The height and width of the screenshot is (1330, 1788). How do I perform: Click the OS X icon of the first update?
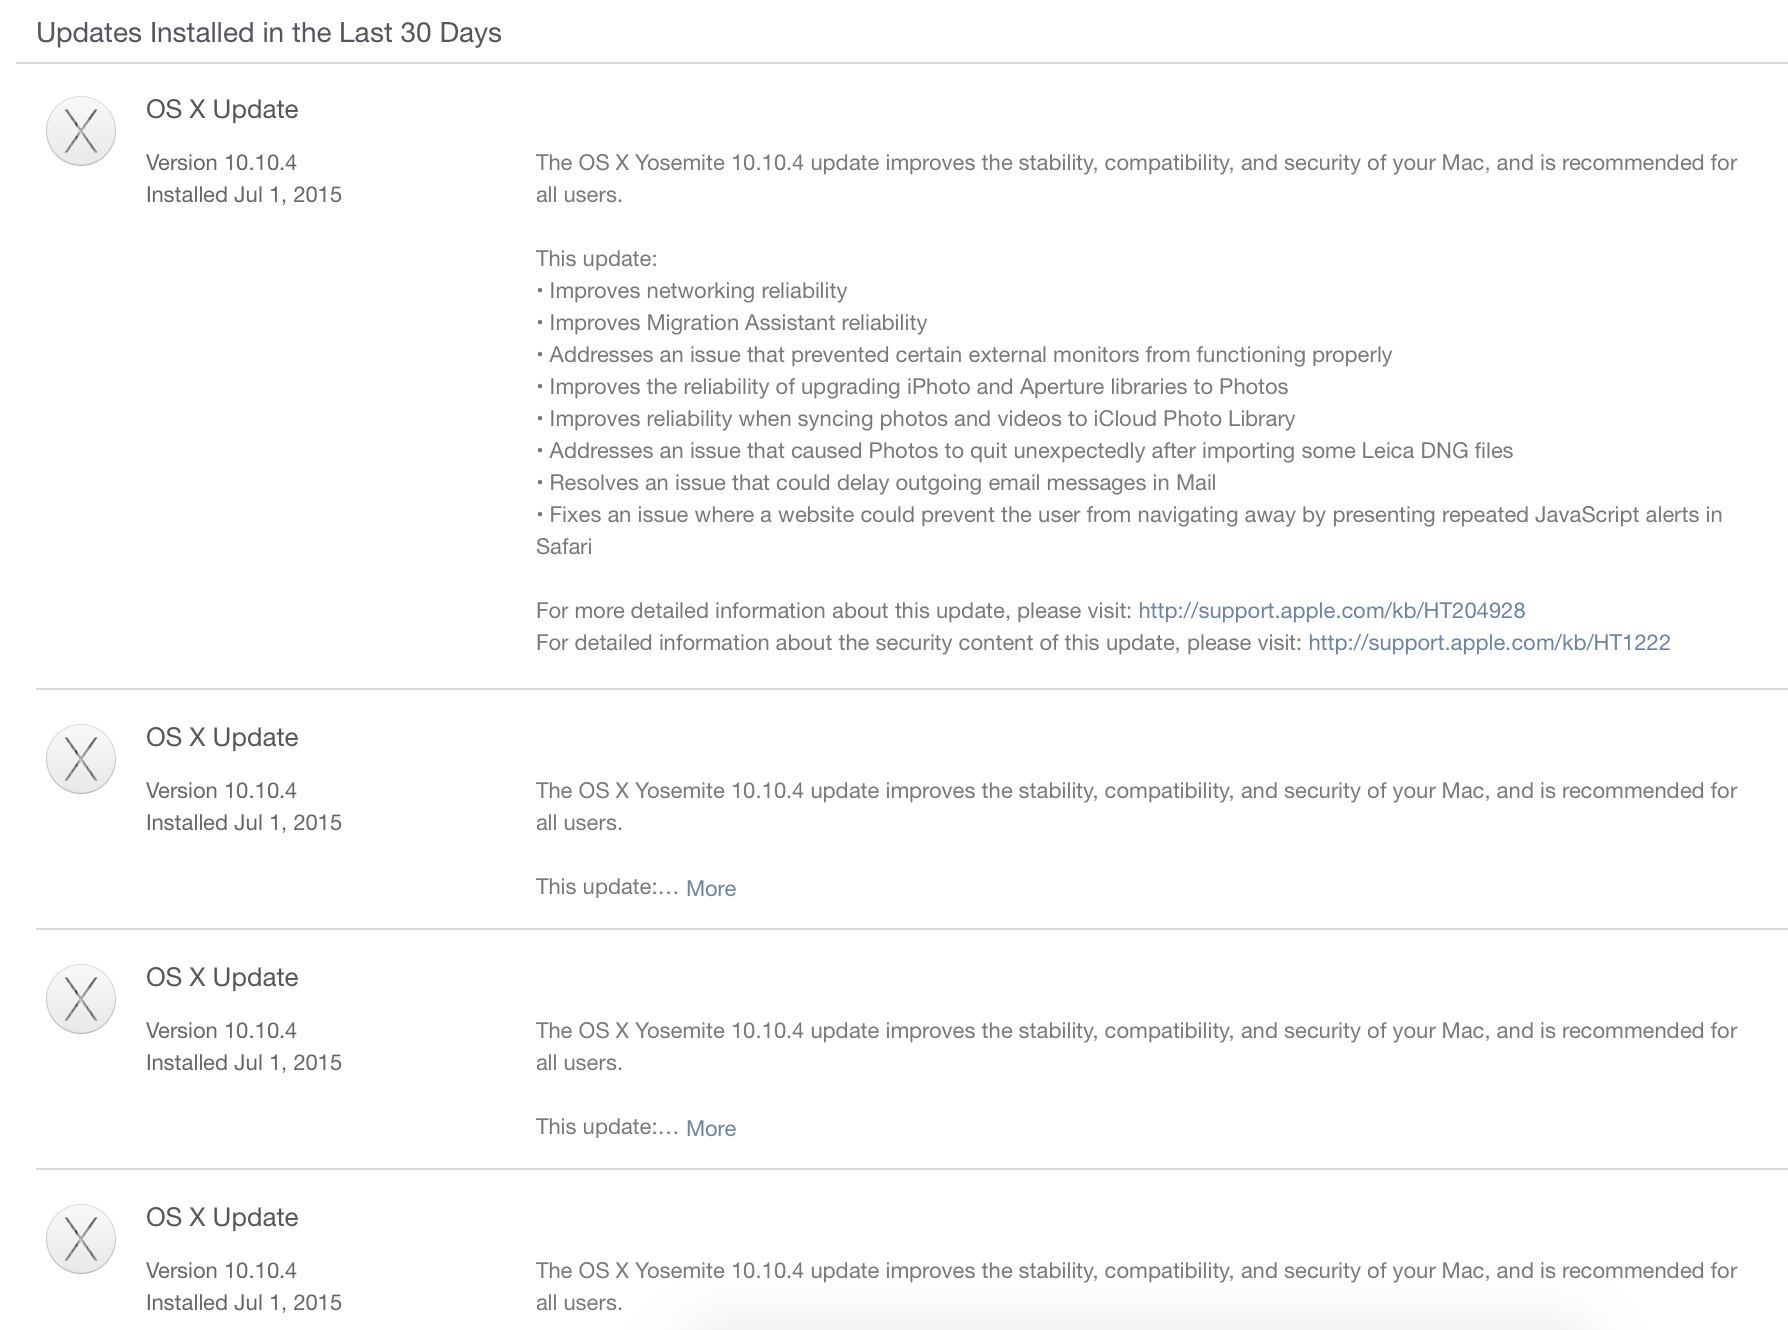click(81, 131)
